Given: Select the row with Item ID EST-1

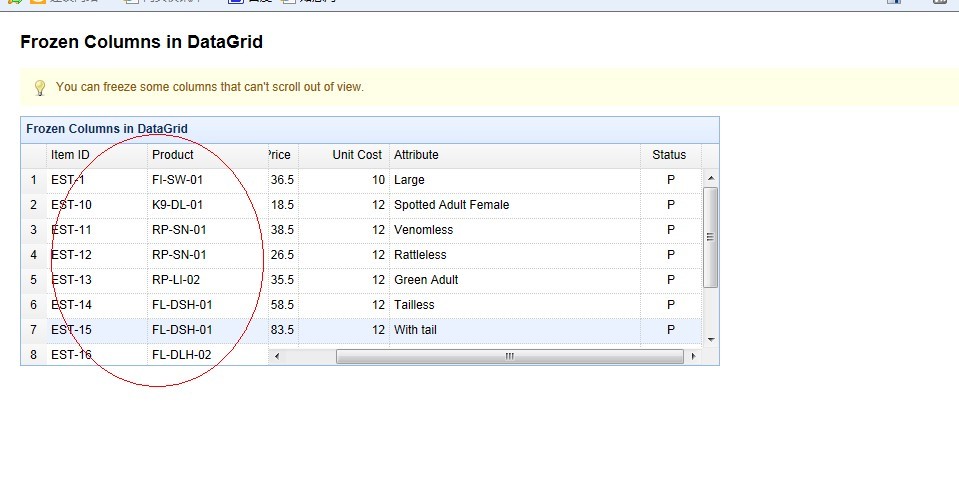Looking at the screenshot, I should [68, 180].
